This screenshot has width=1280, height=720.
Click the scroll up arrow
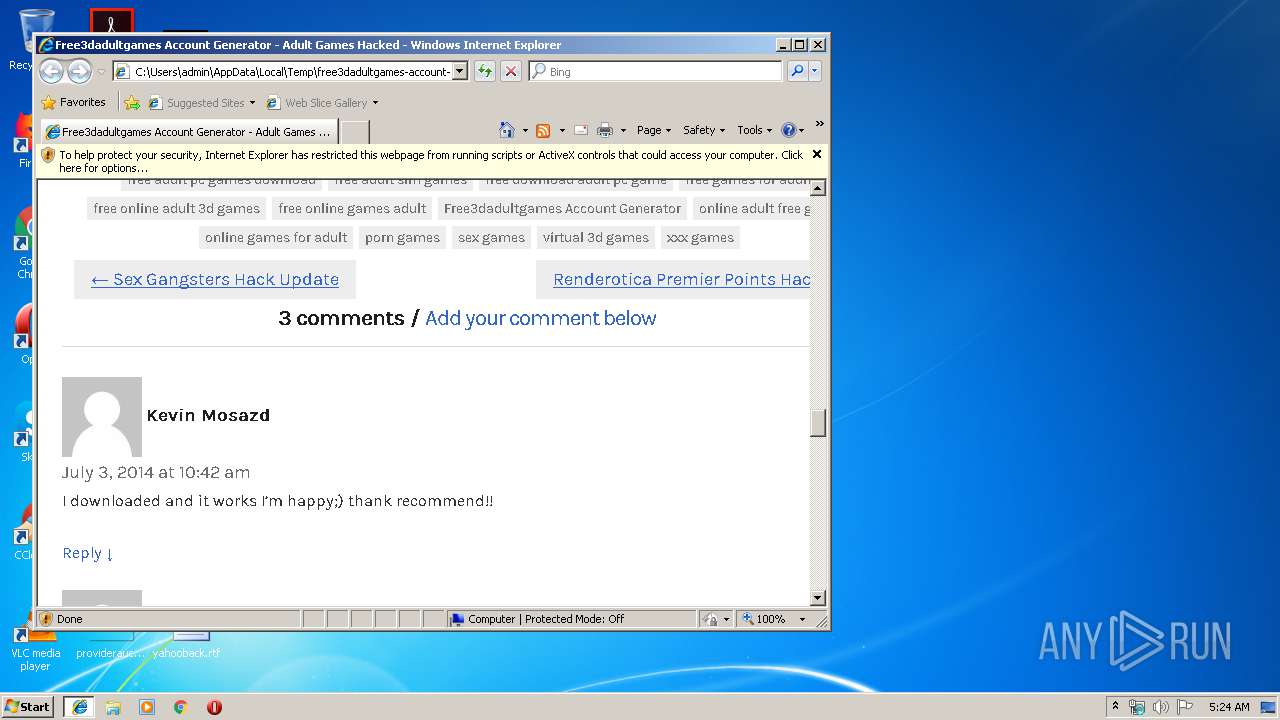[x=817, y=188]
